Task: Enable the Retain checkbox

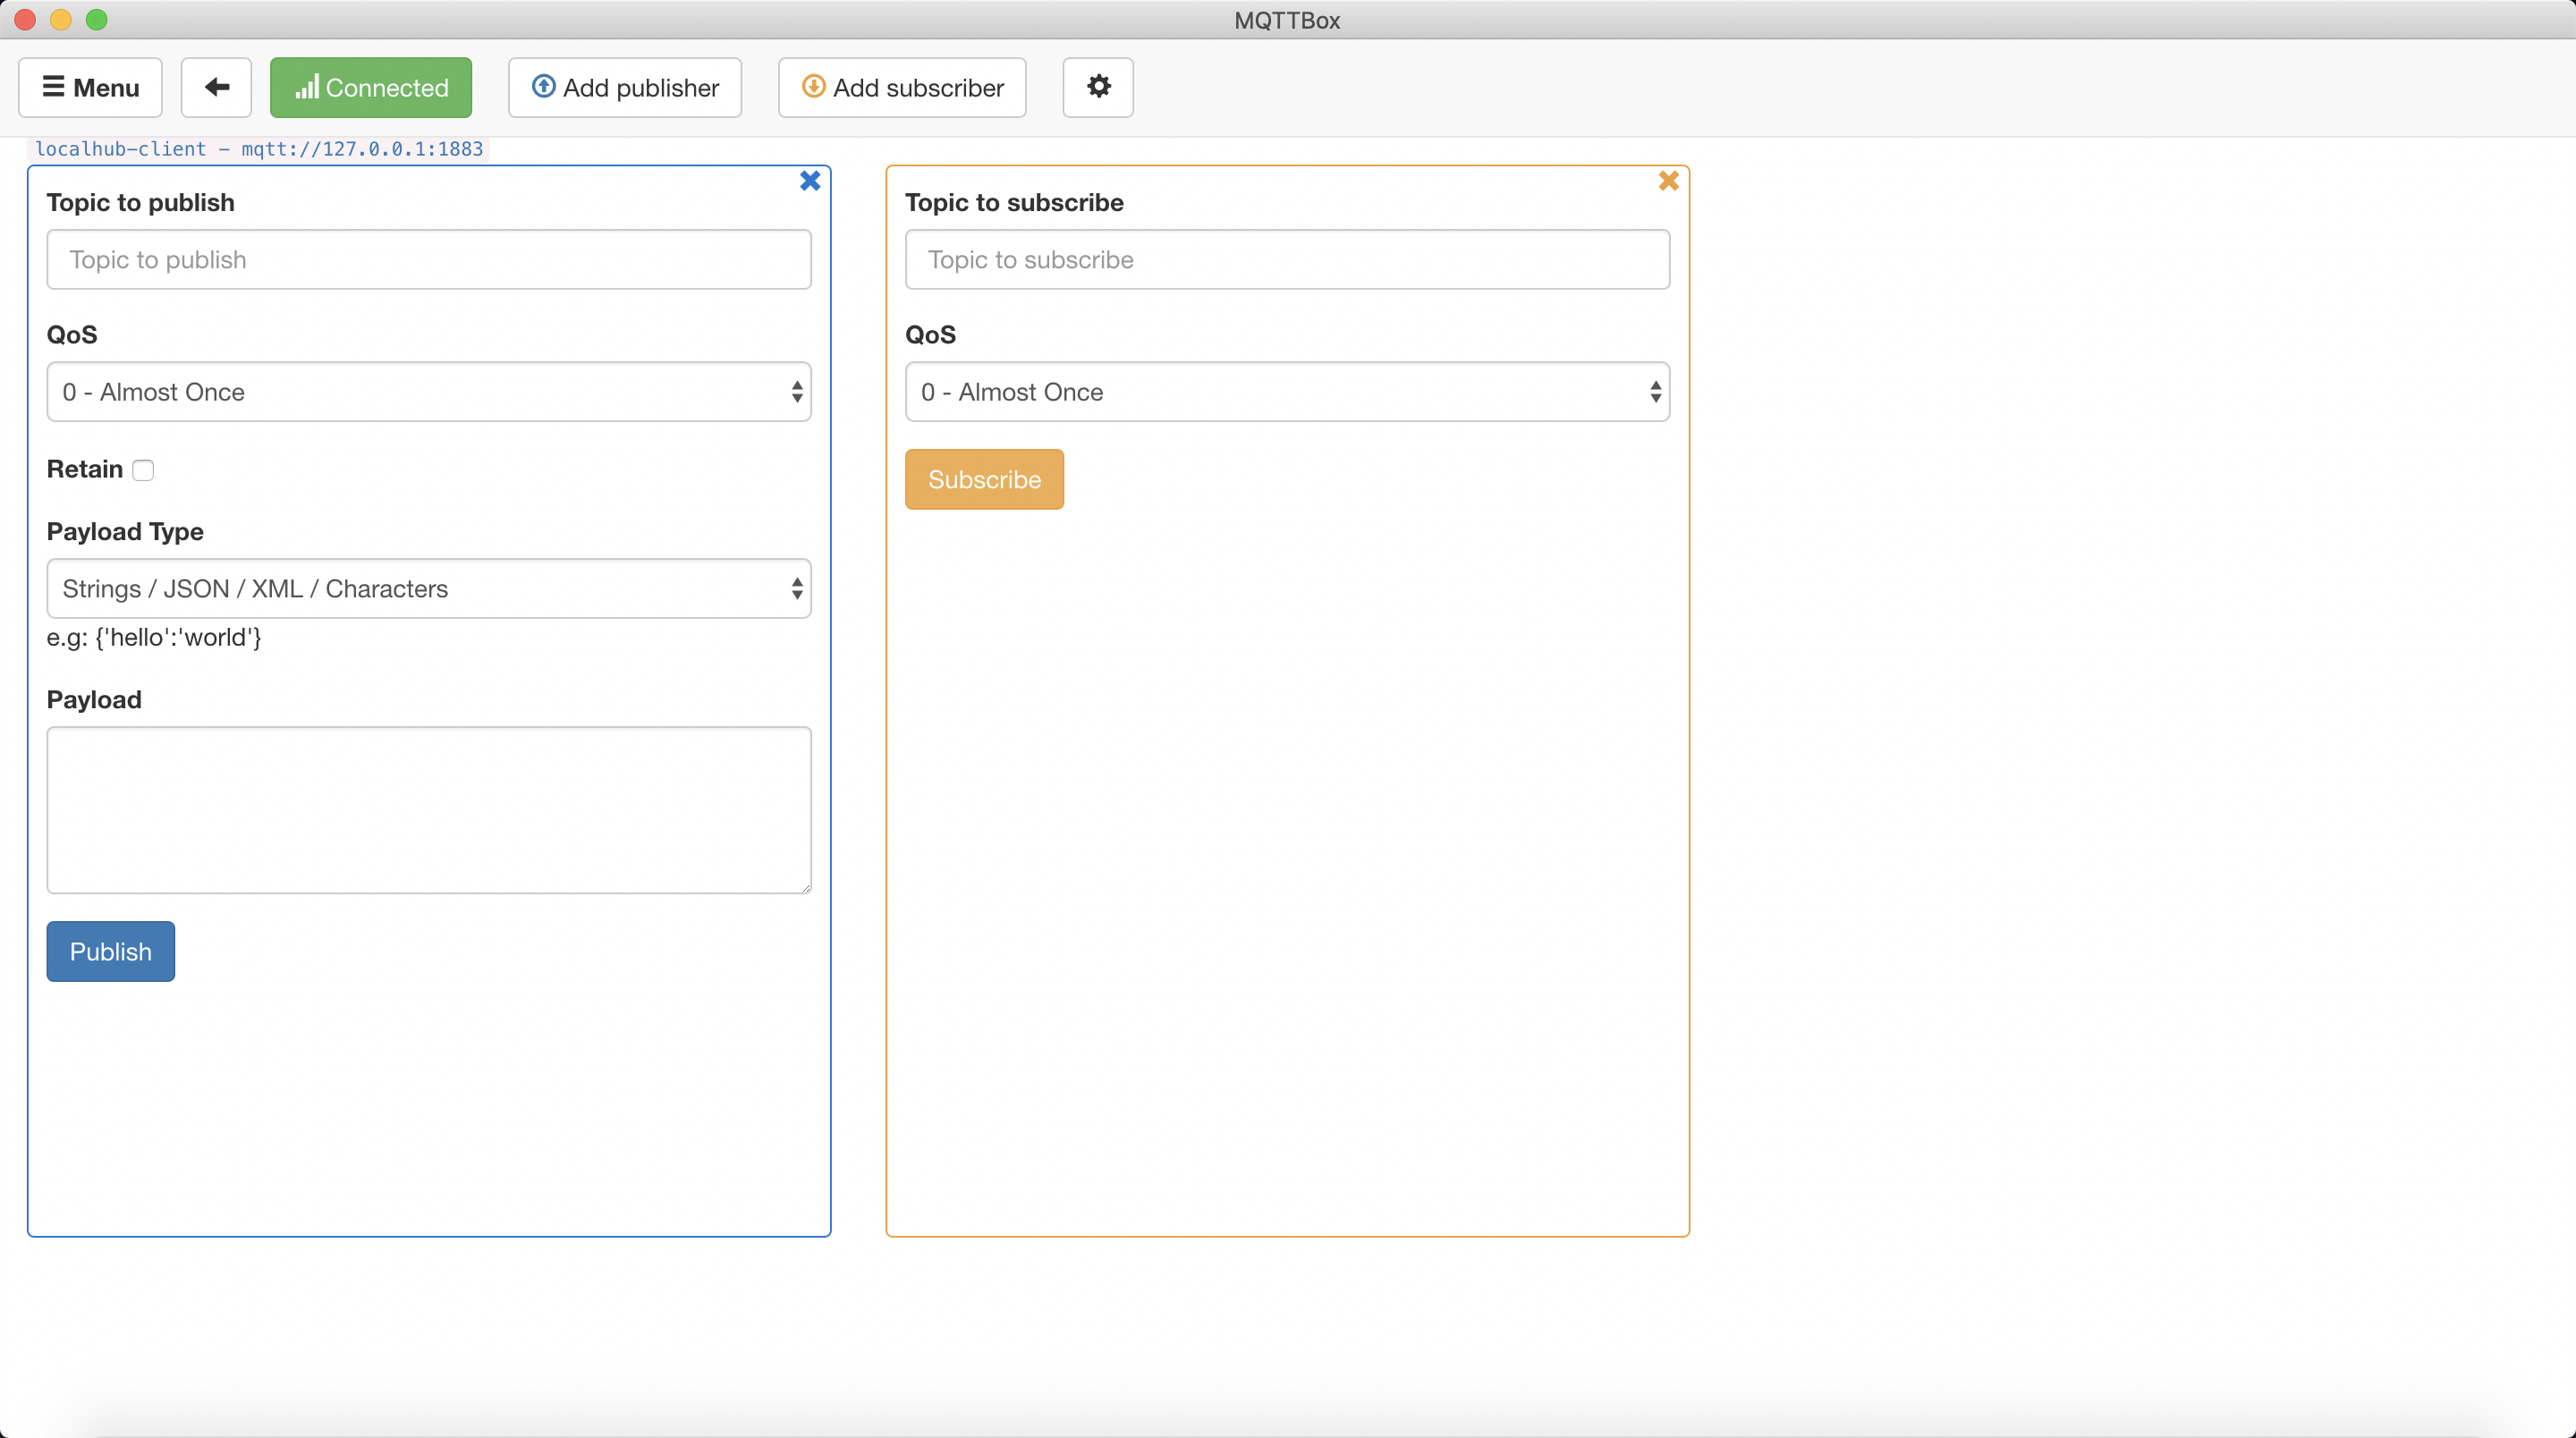Action: tap(143, 470)
